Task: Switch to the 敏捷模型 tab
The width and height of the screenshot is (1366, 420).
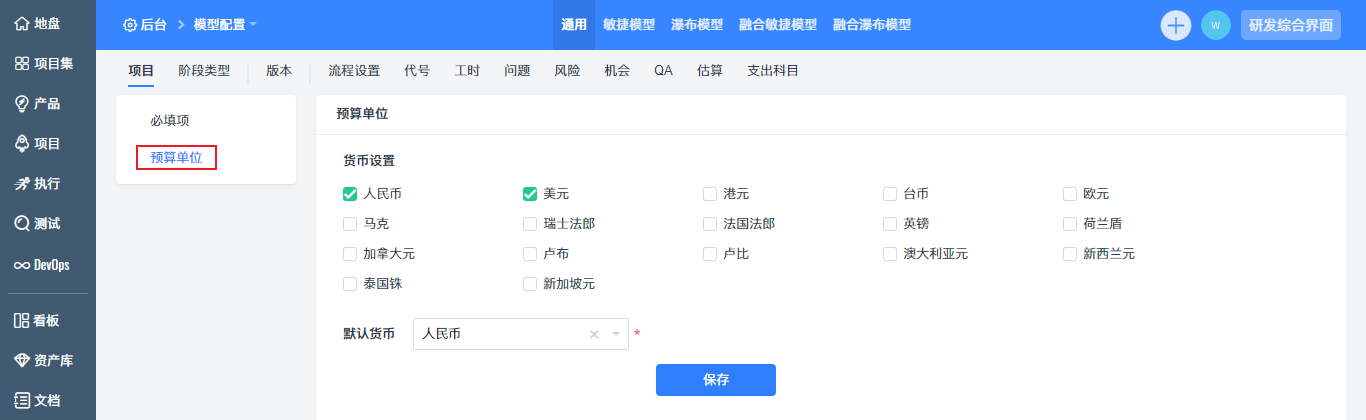Action: [629, 25]
